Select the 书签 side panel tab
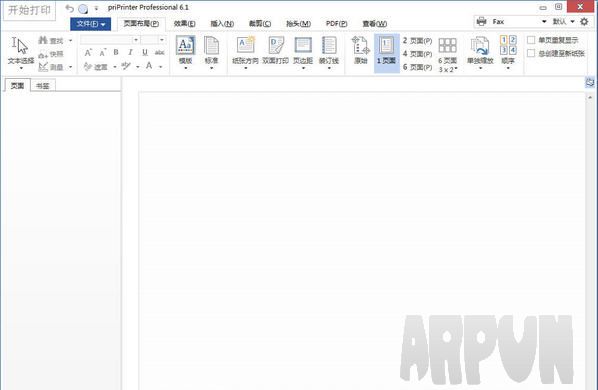598x390 pixels. [43, 86]
